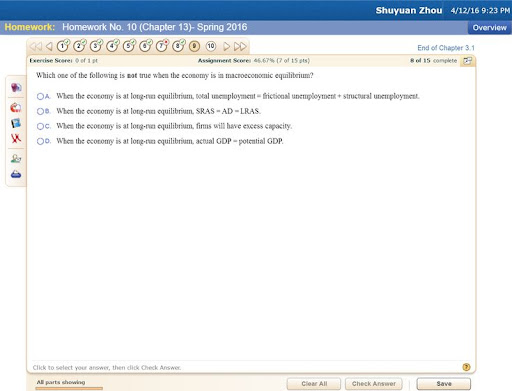The height and width of the screenshot is (391, 512).
Task: Open question 3 in navigator
Action: click(x=96, y=46)
